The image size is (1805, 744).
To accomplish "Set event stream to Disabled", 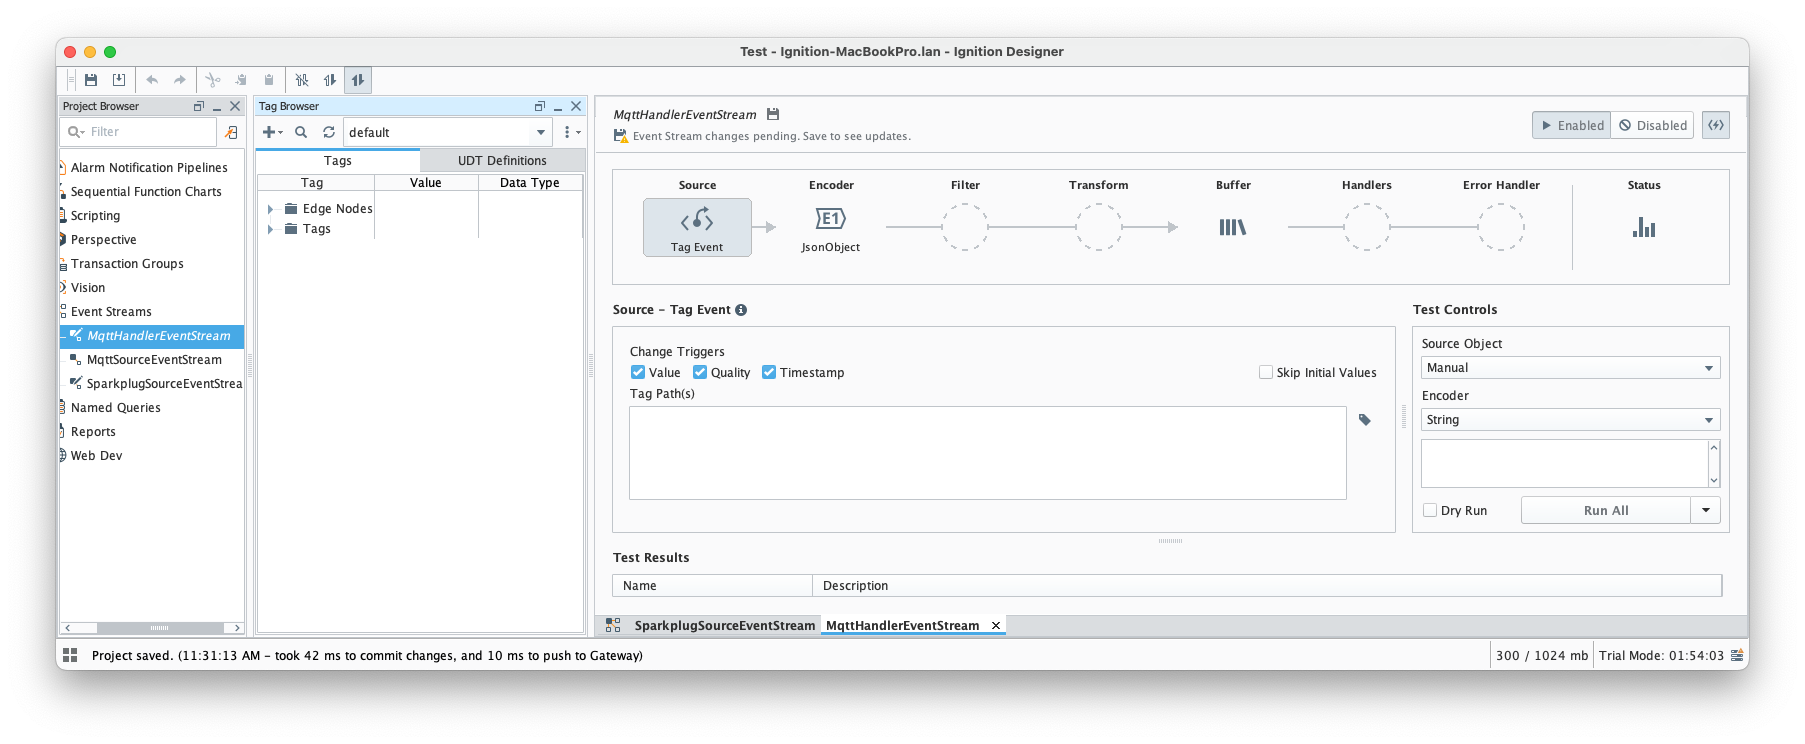I will (x=1652, y=125).
